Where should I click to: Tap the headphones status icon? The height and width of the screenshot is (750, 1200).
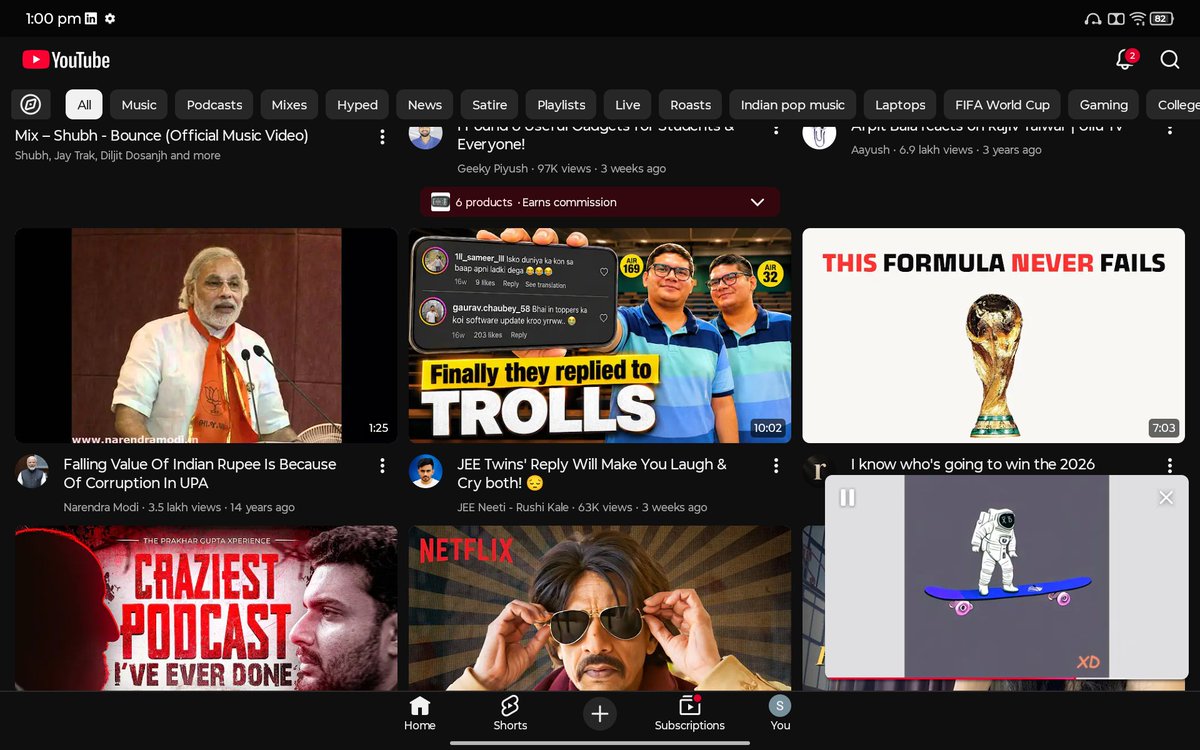click(x=1092, y=19)
